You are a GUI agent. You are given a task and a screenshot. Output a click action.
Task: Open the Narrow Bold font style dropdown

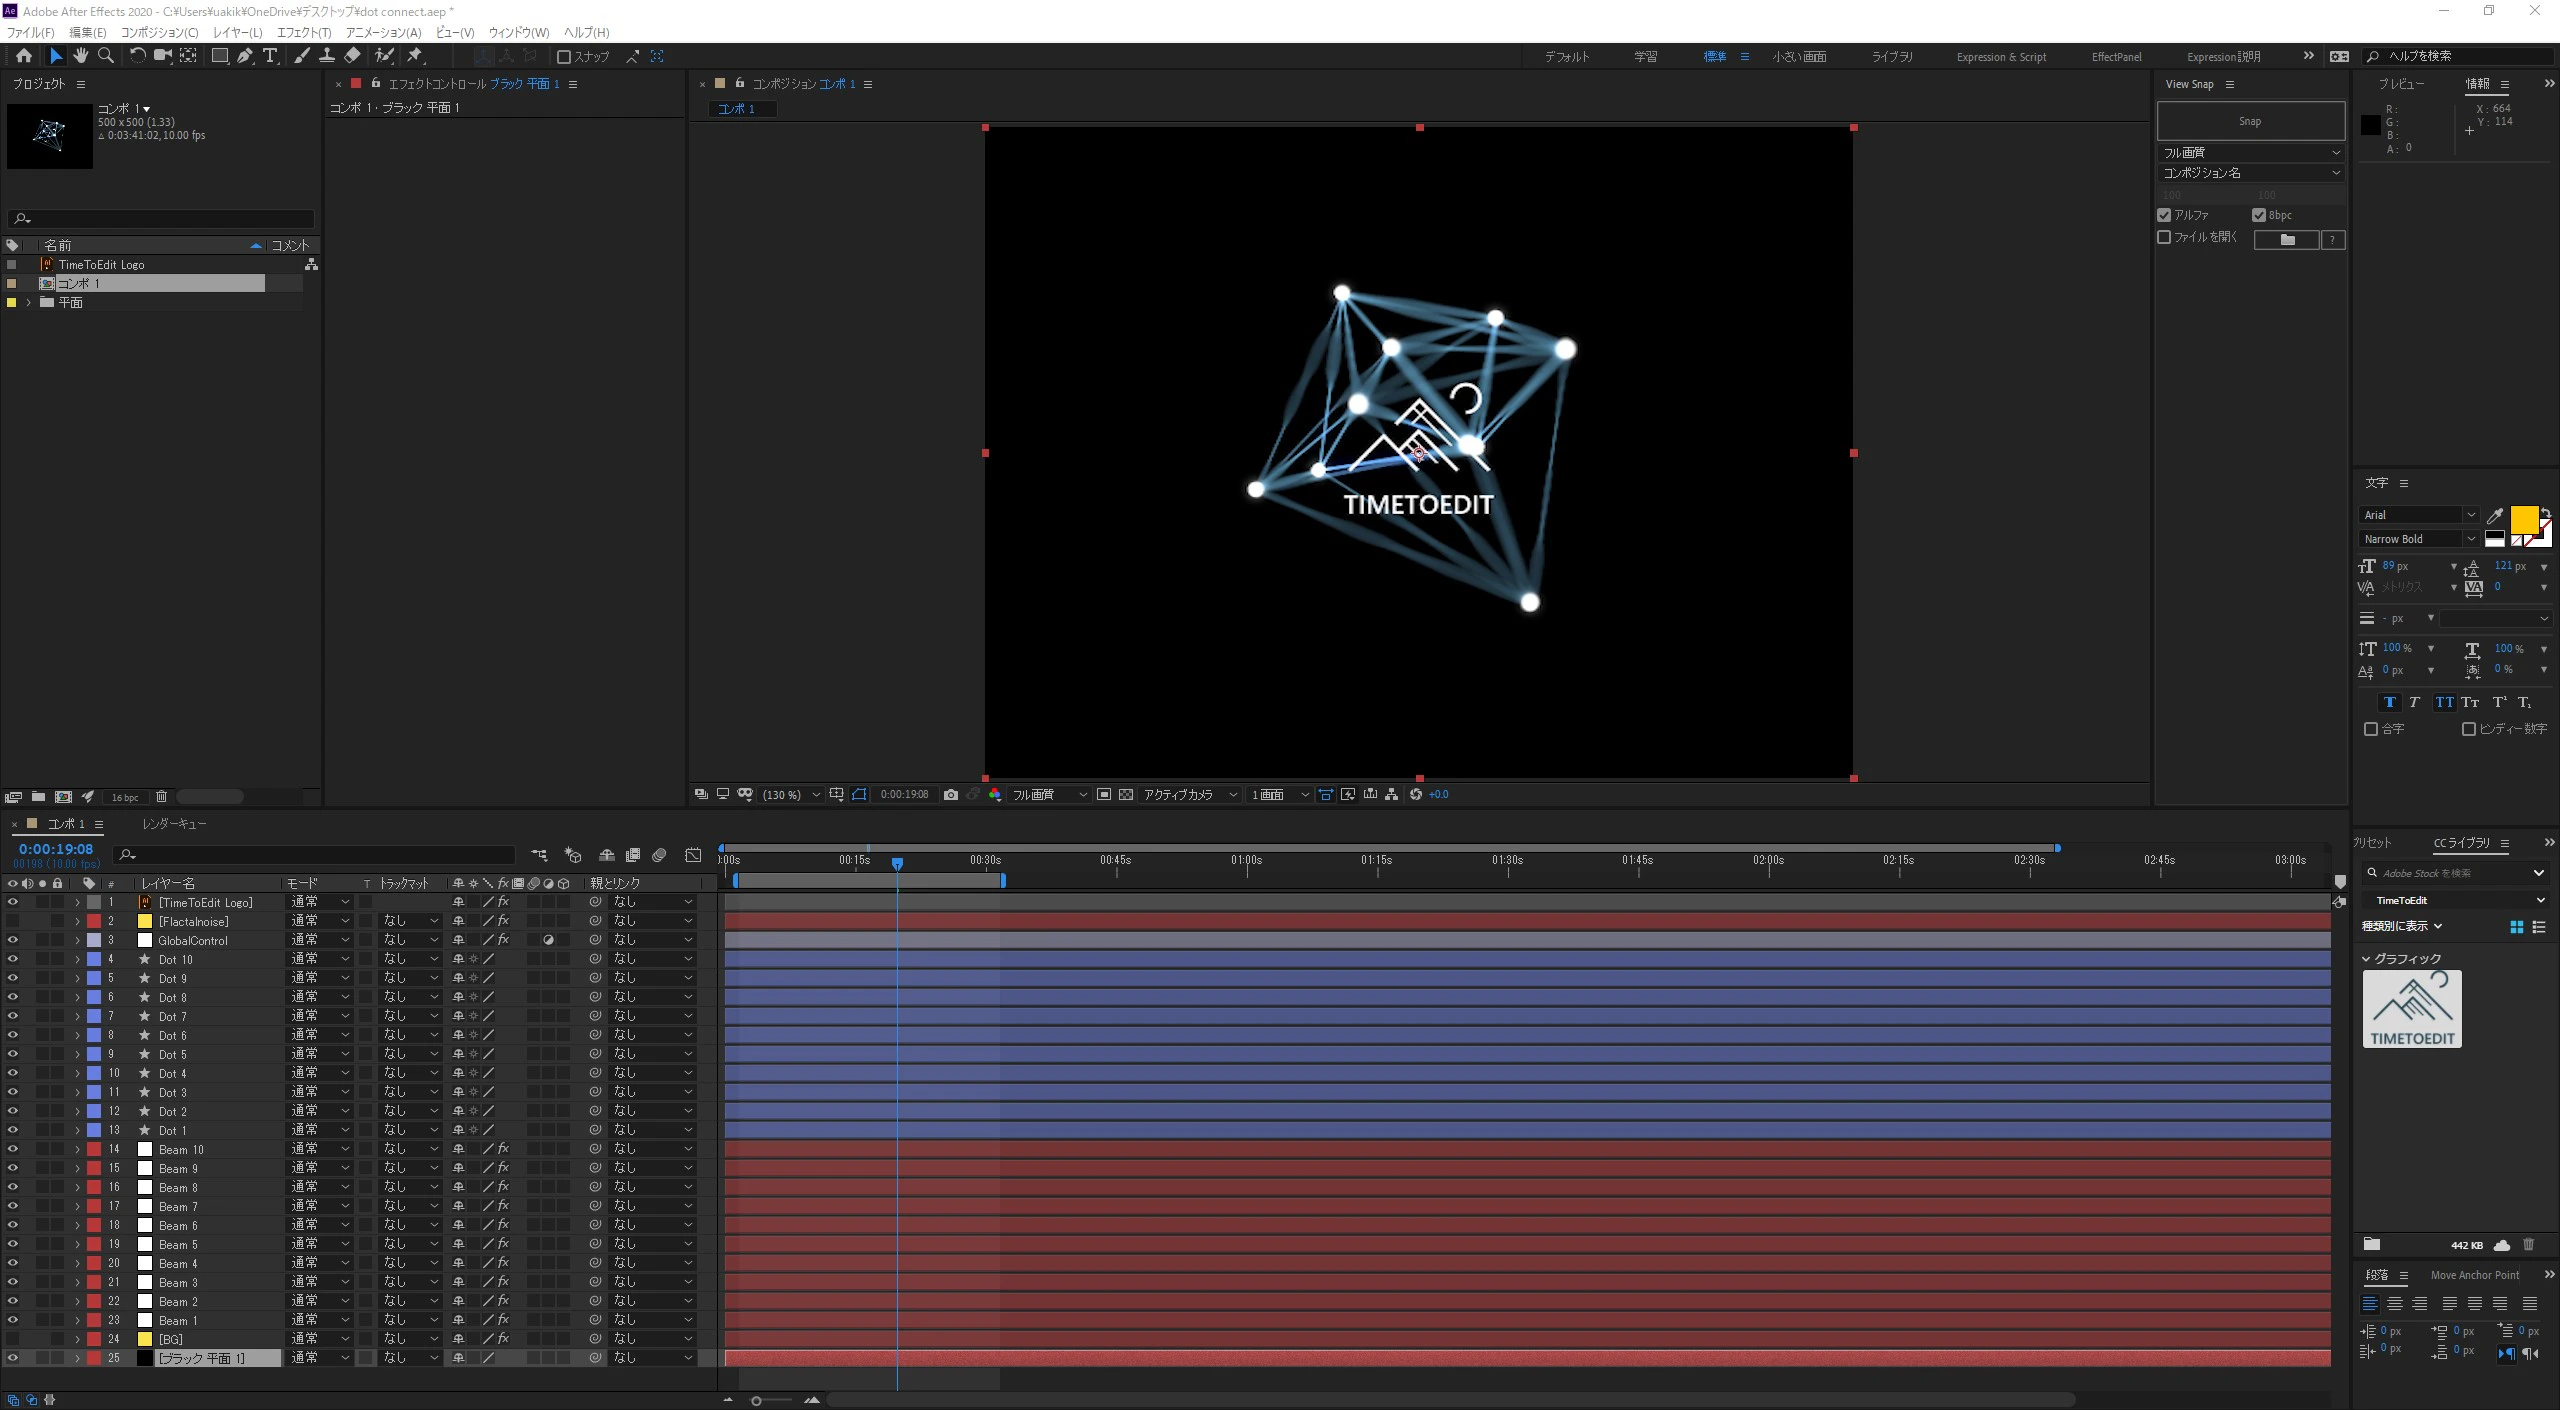[x=2418, y=539]
